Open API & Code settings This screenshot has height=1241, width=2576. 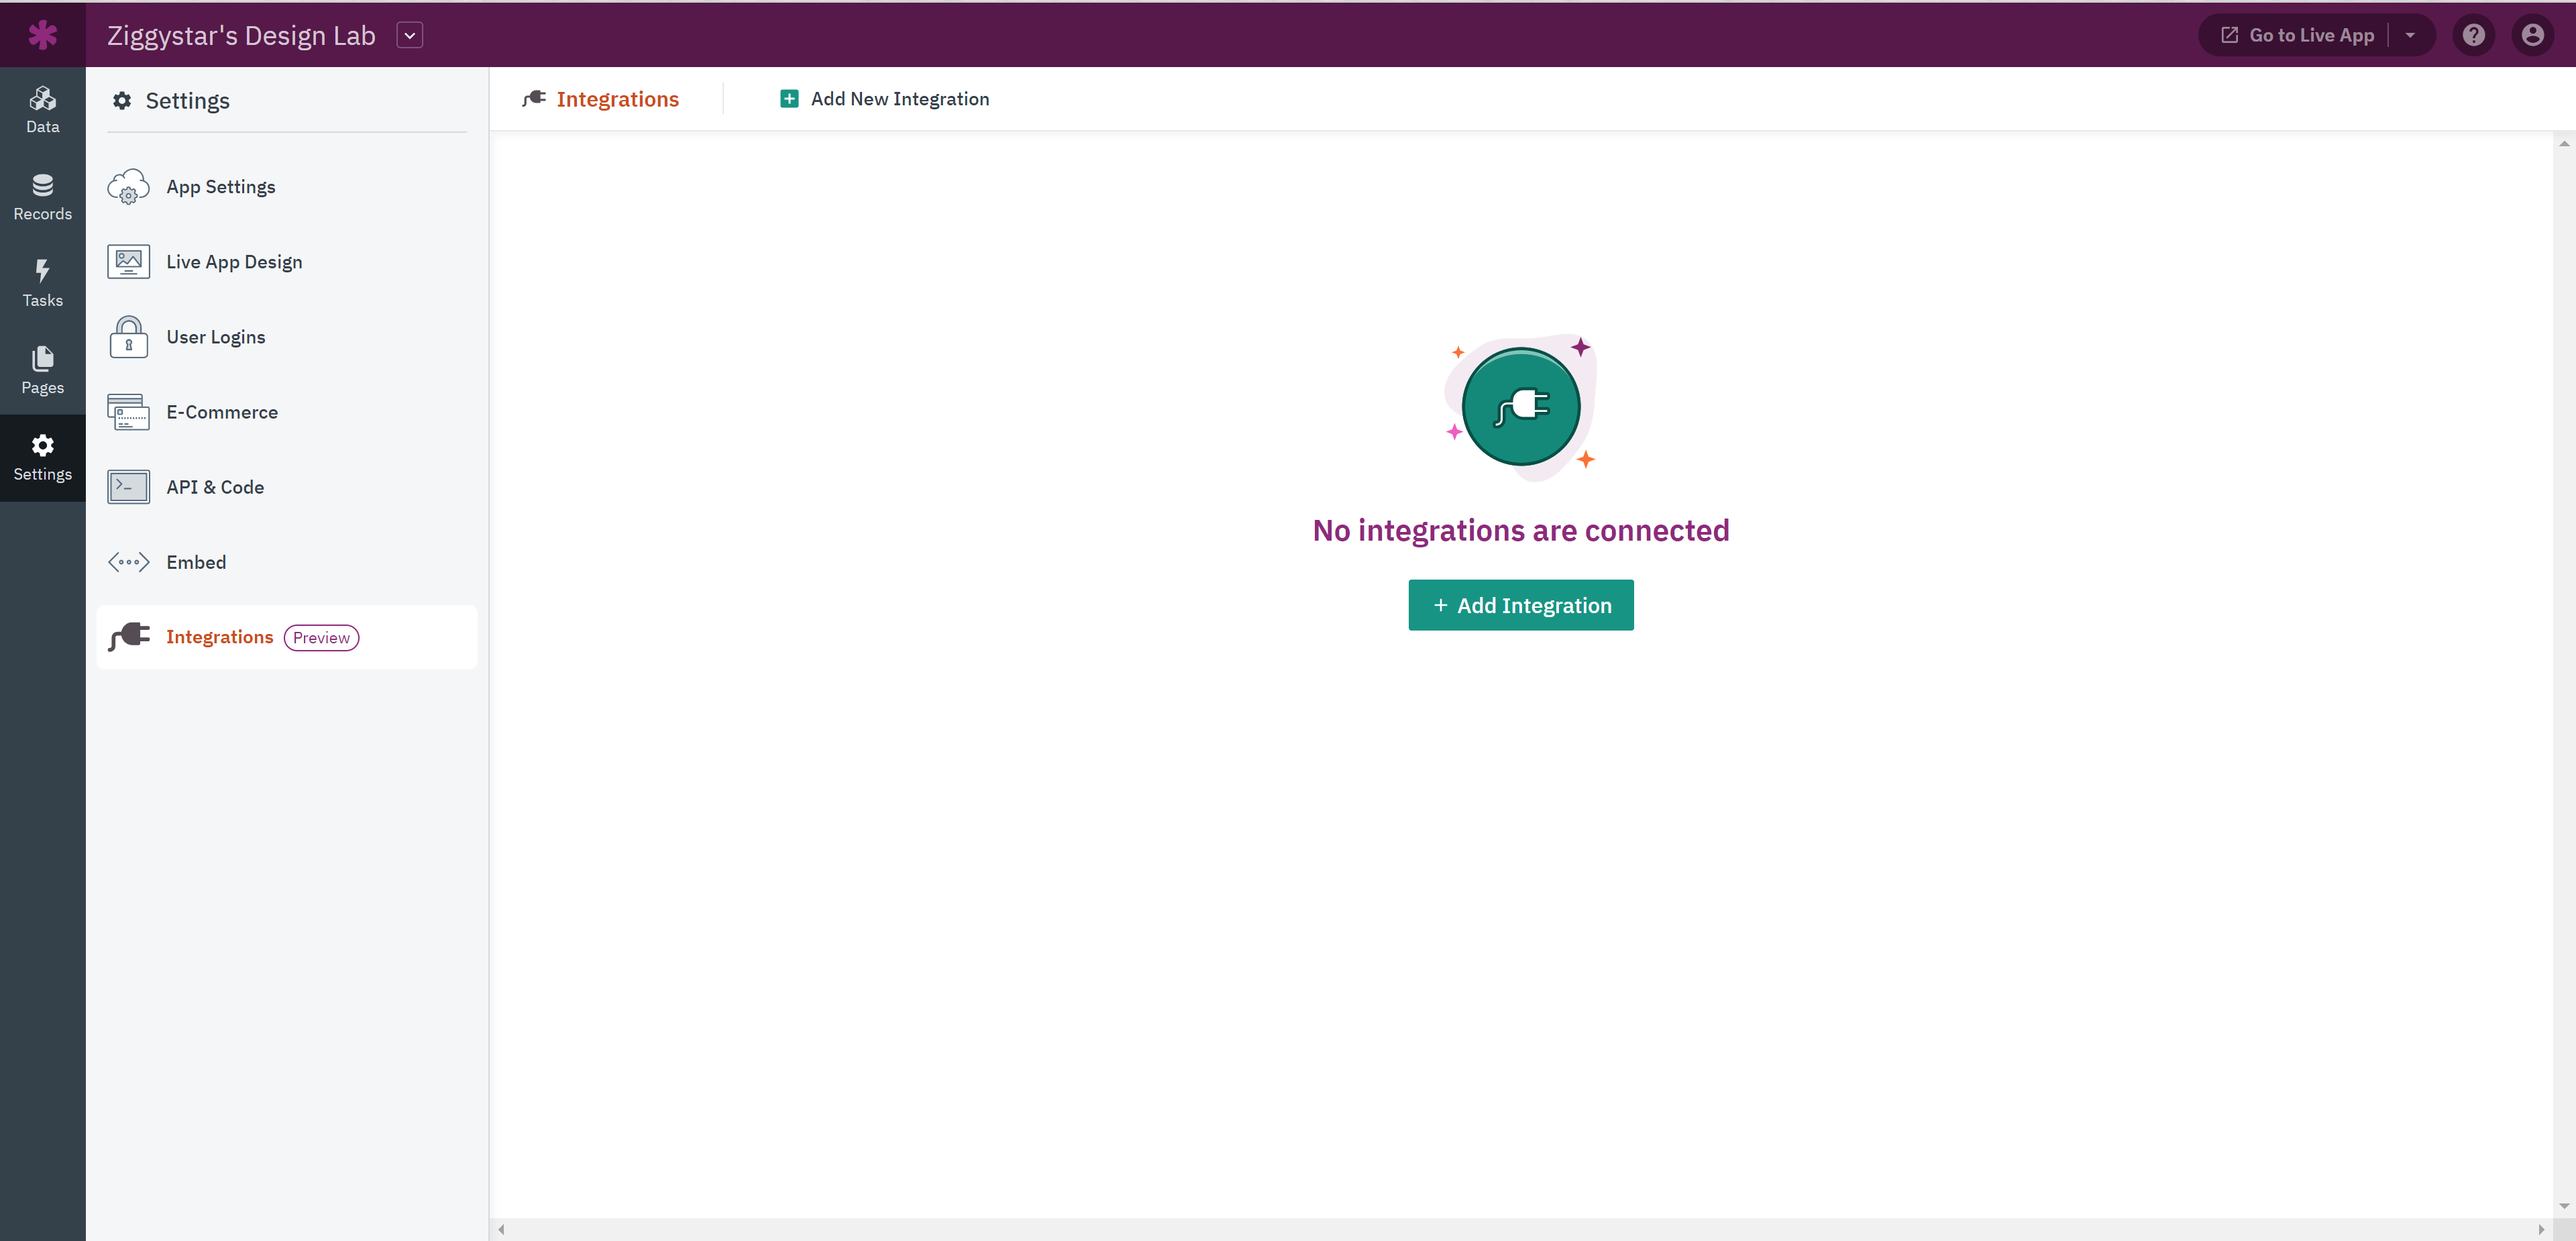(287, 487)
